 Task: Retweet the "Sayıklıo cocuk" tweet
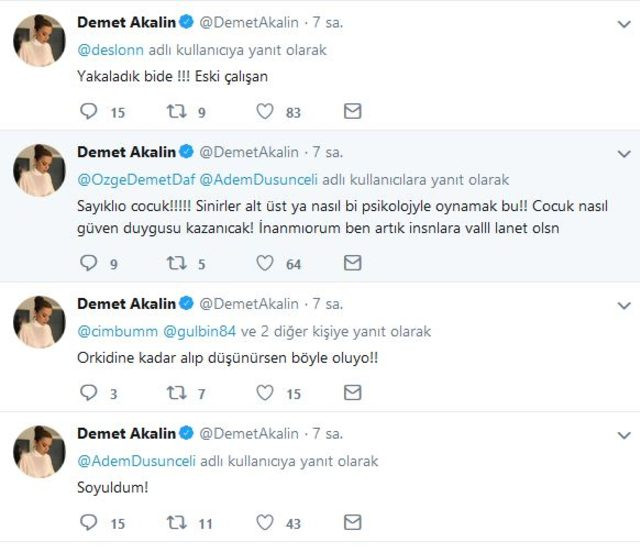176,264
